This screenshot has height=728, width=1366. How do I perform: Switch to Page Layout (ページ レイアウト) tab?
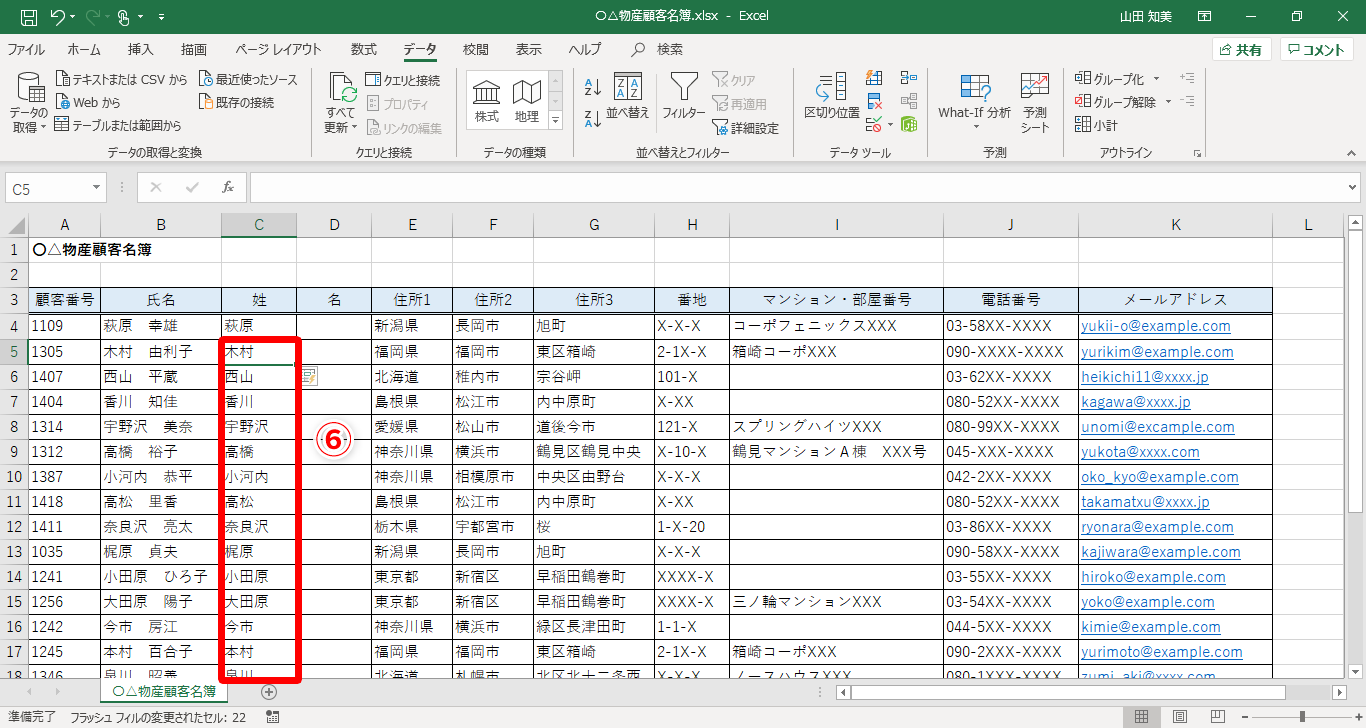[279, 49]
